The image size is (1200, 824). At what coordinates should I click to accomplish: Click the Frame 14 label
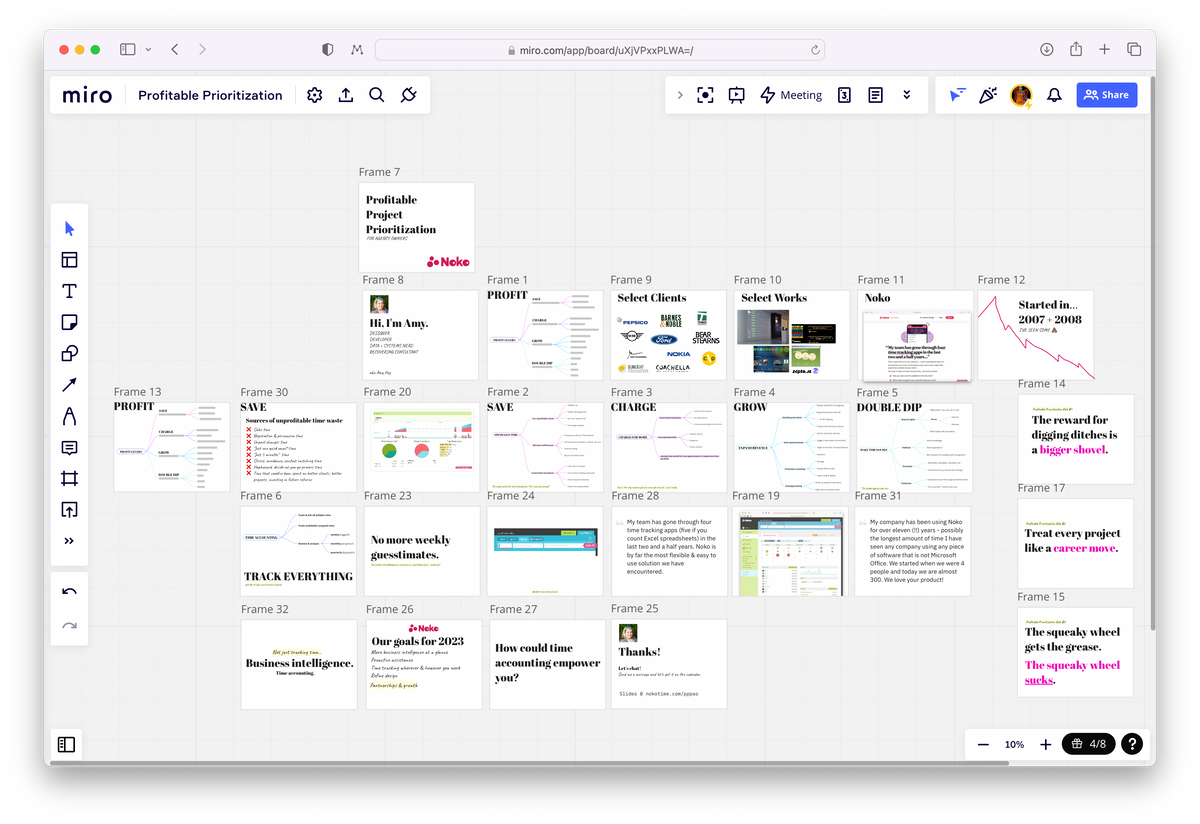[x=1042, y=384]
